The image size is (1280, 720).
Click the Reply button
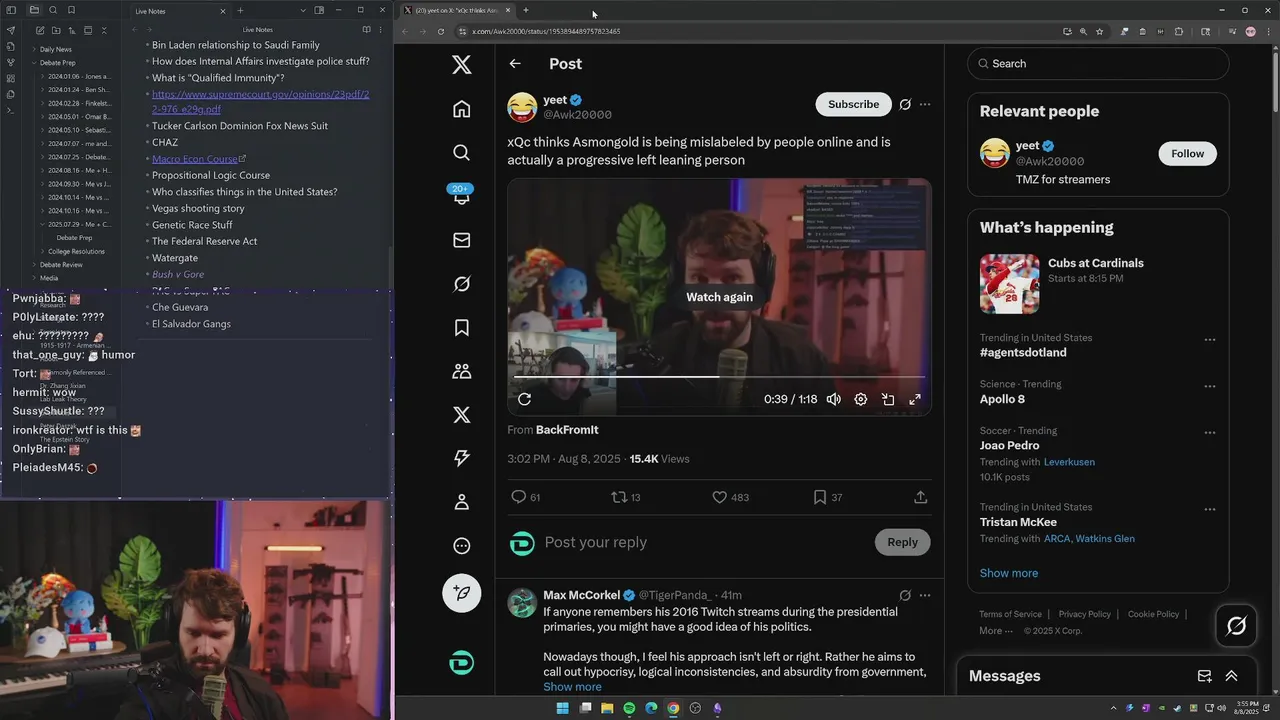click(902, 542)
